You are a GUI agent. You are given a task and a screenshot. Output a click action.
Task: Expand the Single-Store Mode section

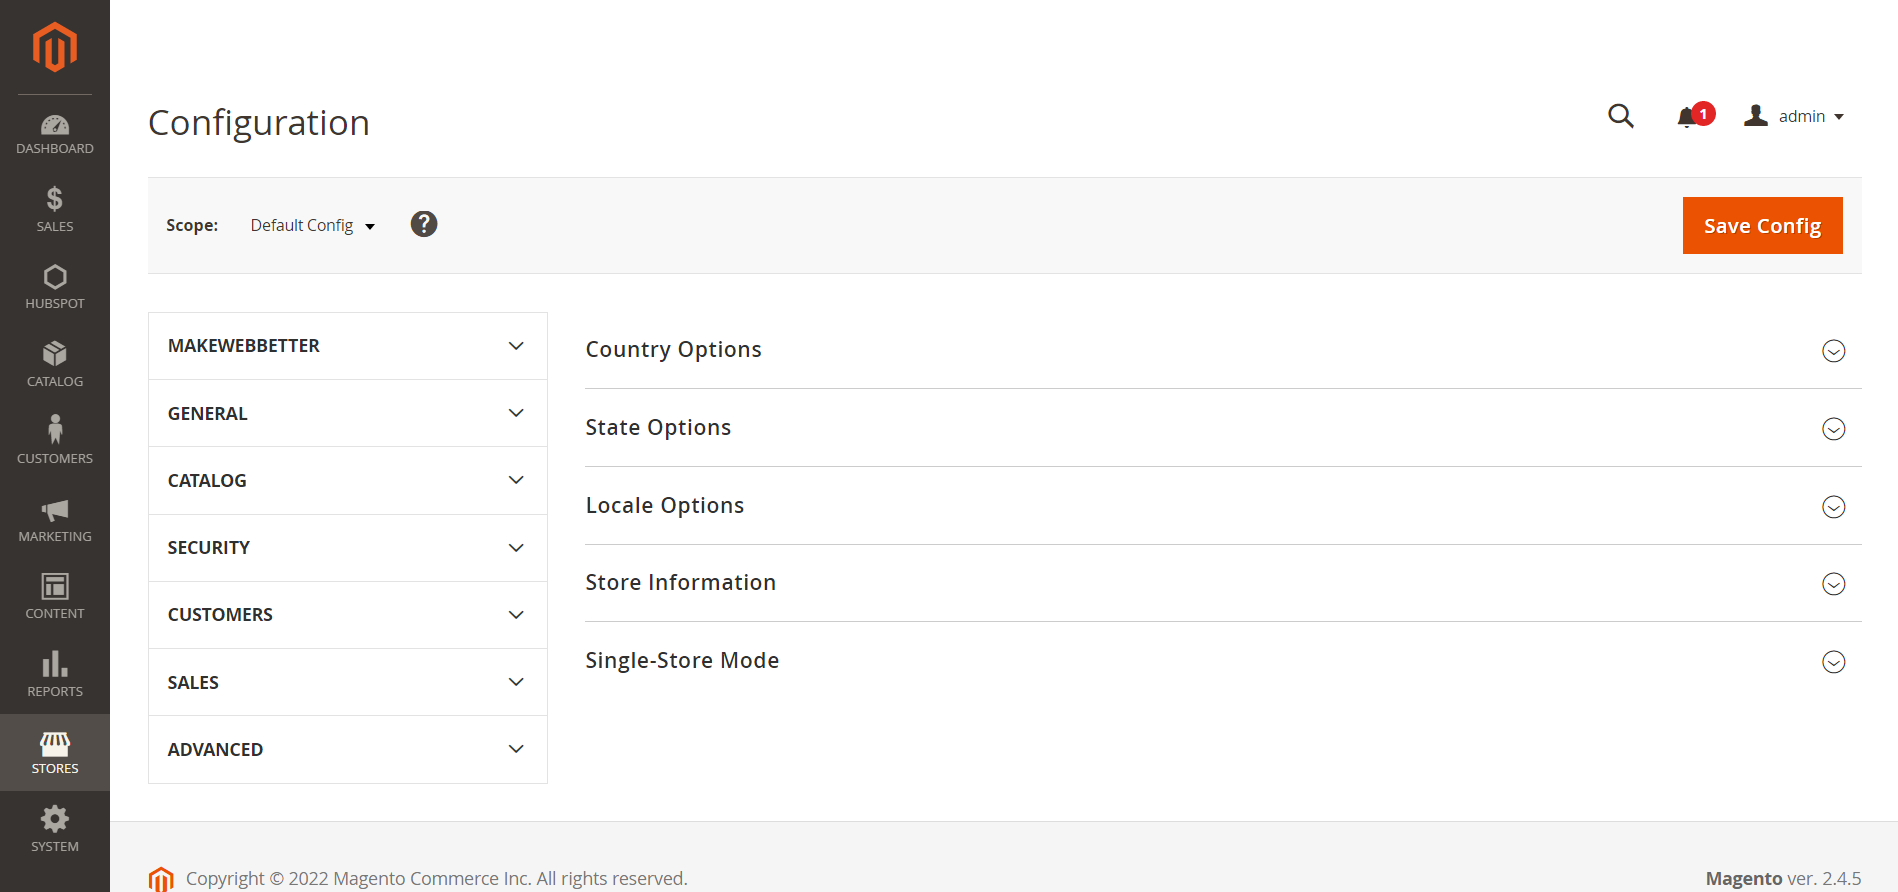tap(1223, 661)
